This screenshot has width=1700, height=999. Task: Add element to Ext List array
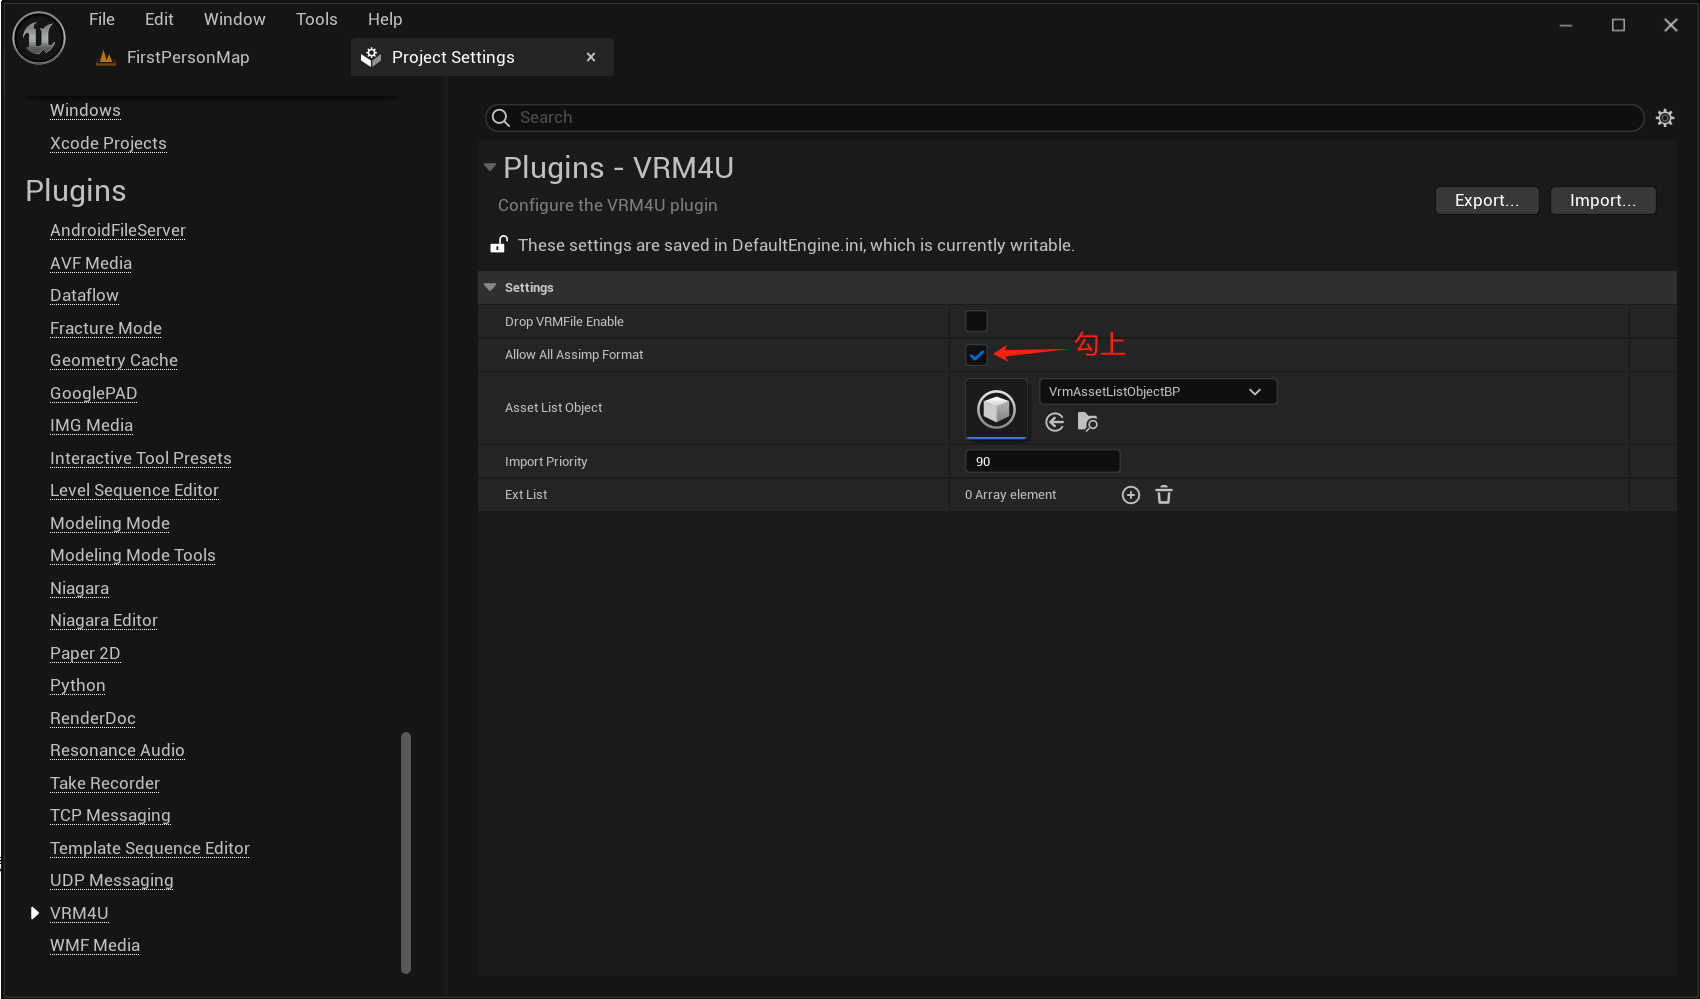point(1131,495)
